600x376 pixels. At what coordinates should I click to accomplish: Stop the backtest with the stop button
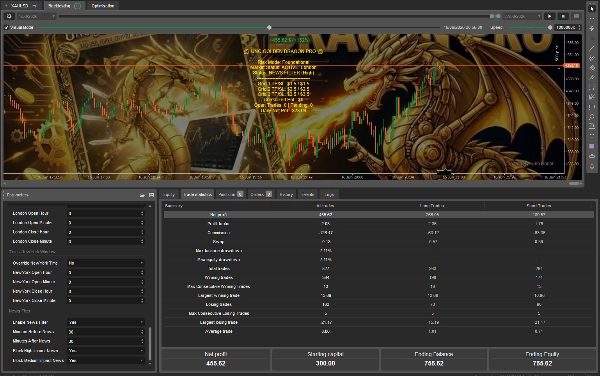[563, 16]
